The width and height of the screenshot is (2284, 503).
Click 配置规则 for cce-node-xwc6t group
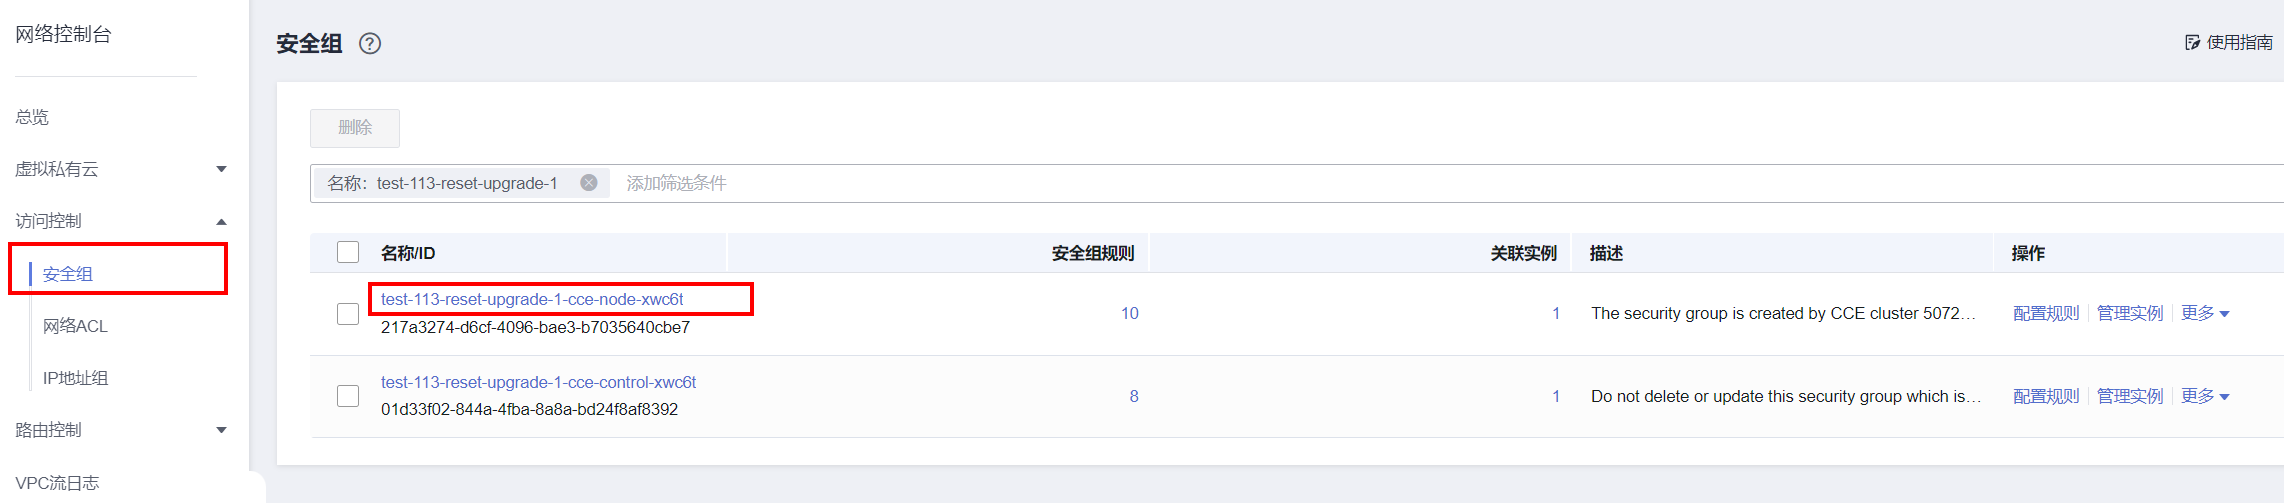pyautogui.click(x=2046, y=314)
